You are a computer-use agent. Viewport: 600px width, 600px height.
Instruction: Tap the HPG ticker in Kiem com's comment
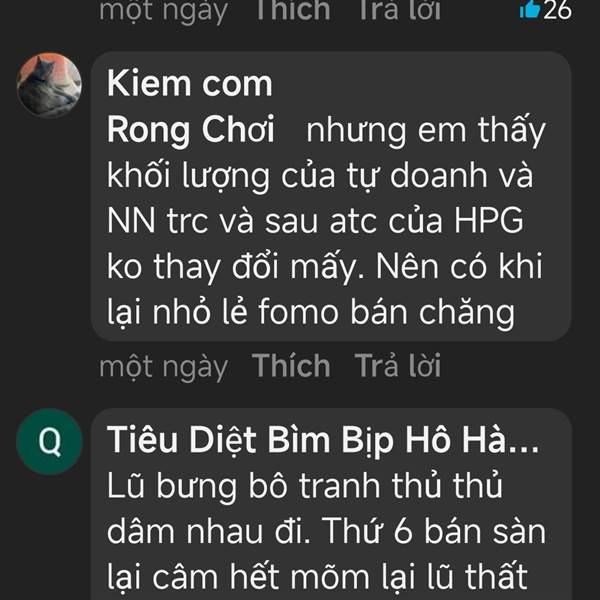click(x=489, y=220)
